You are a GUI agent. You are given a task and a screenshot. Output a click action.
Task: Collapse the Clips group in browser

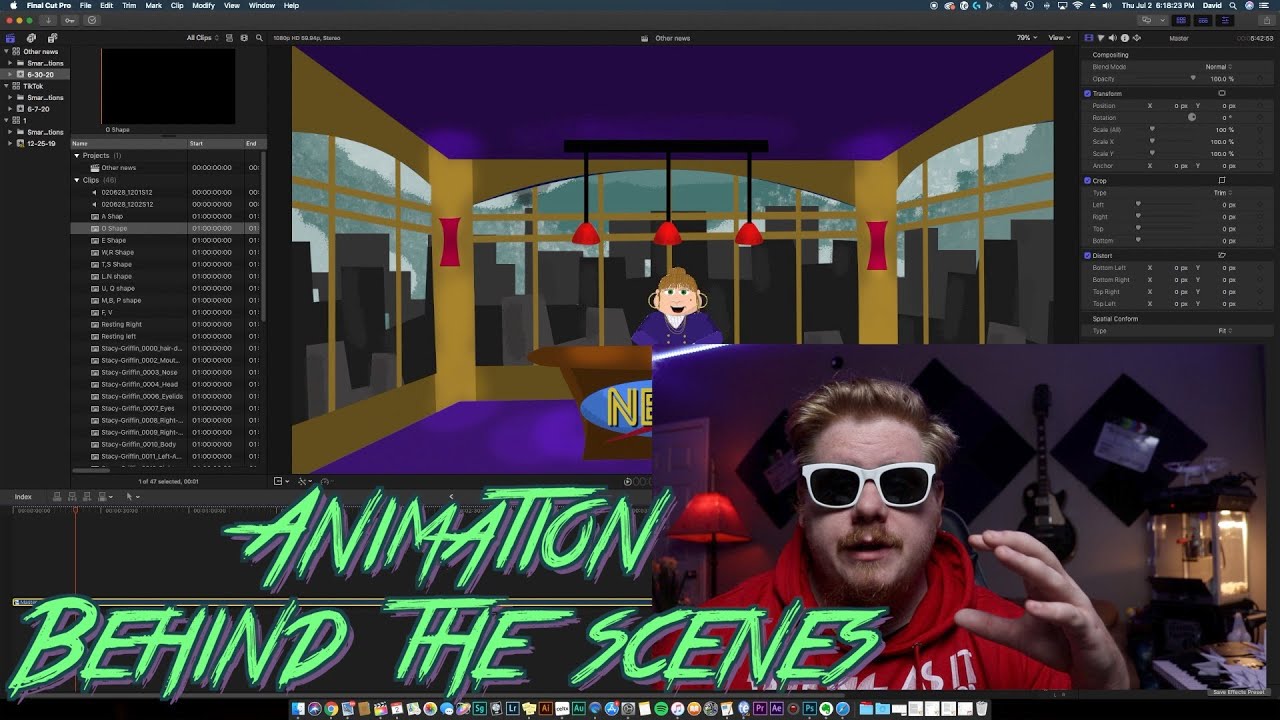(77, 180)
